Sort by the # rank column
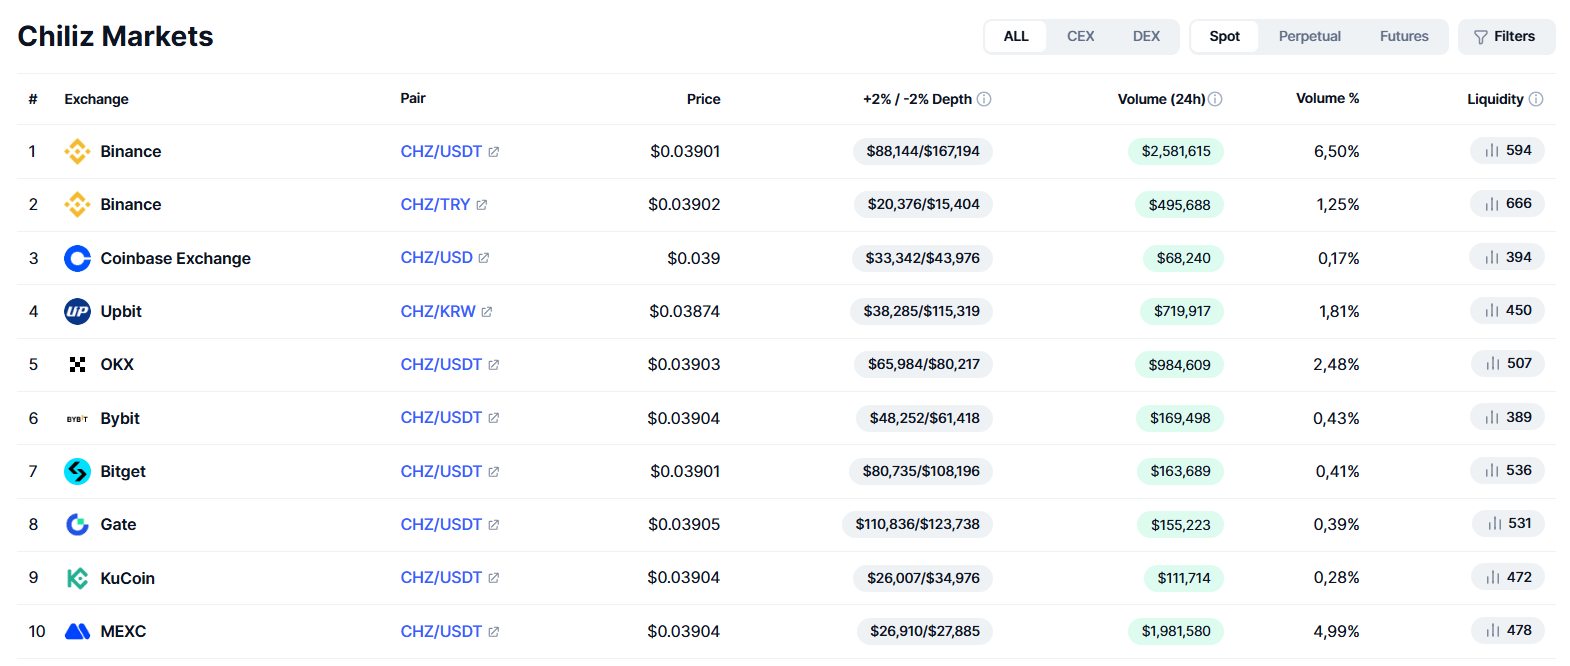The image size is (1570, 666). tap(33, 99)
